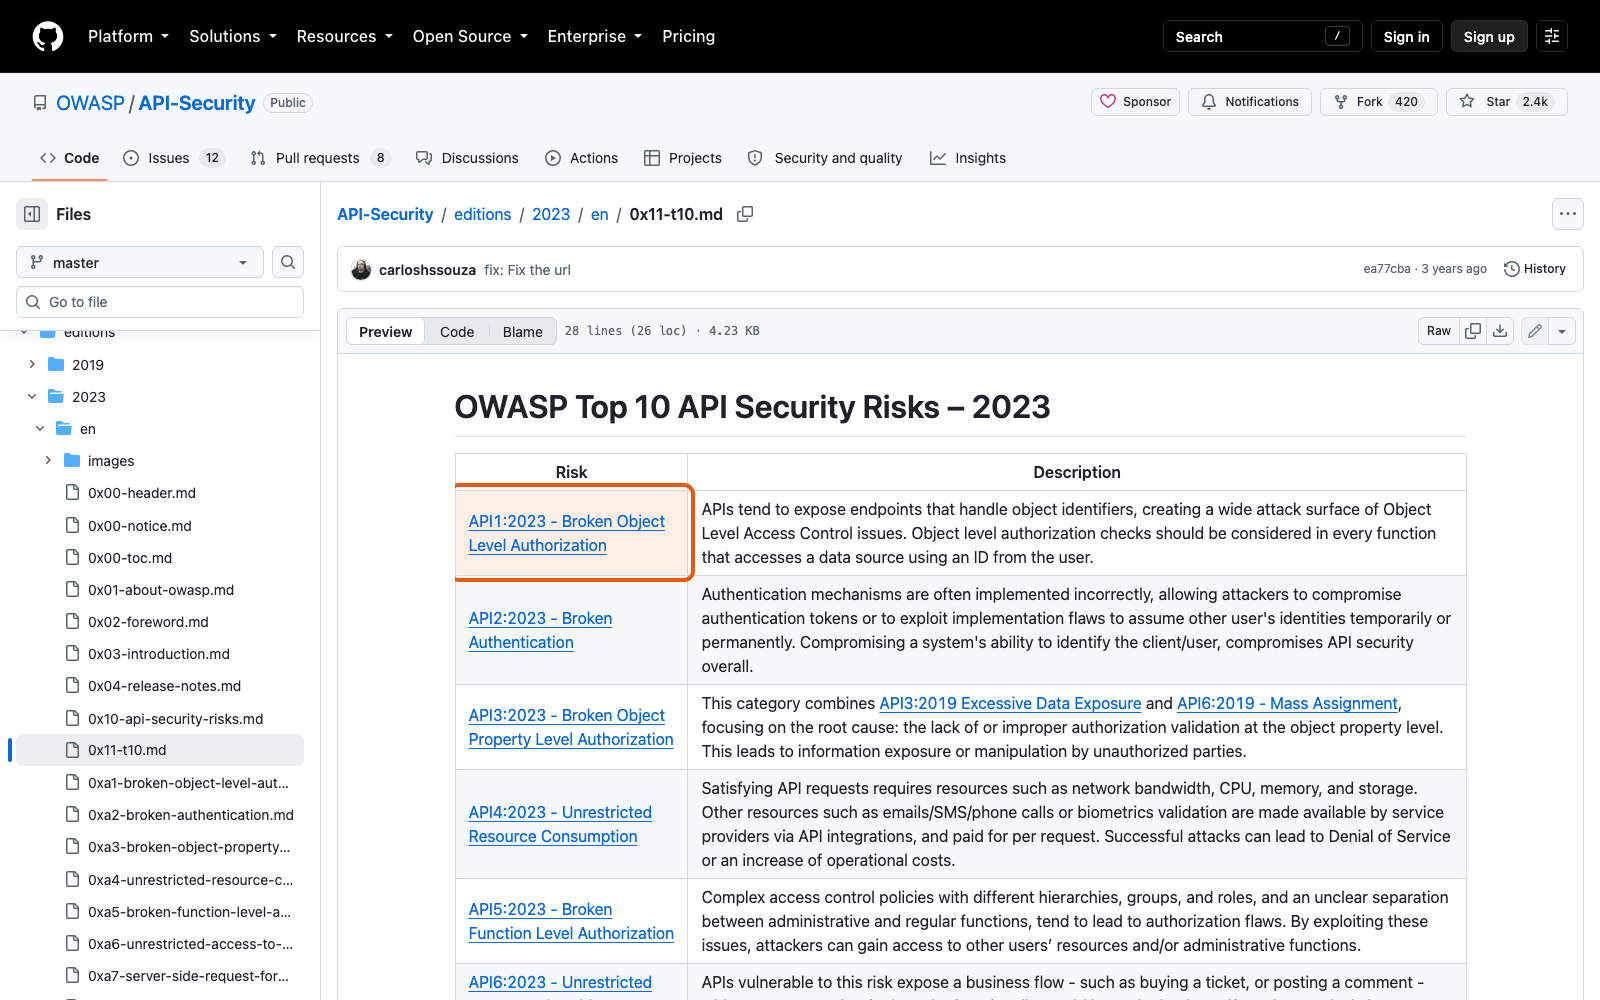This screenshot has height=1000, width=1600.
Task: Search this repository's files icon
Action: [x=288, y=262]
